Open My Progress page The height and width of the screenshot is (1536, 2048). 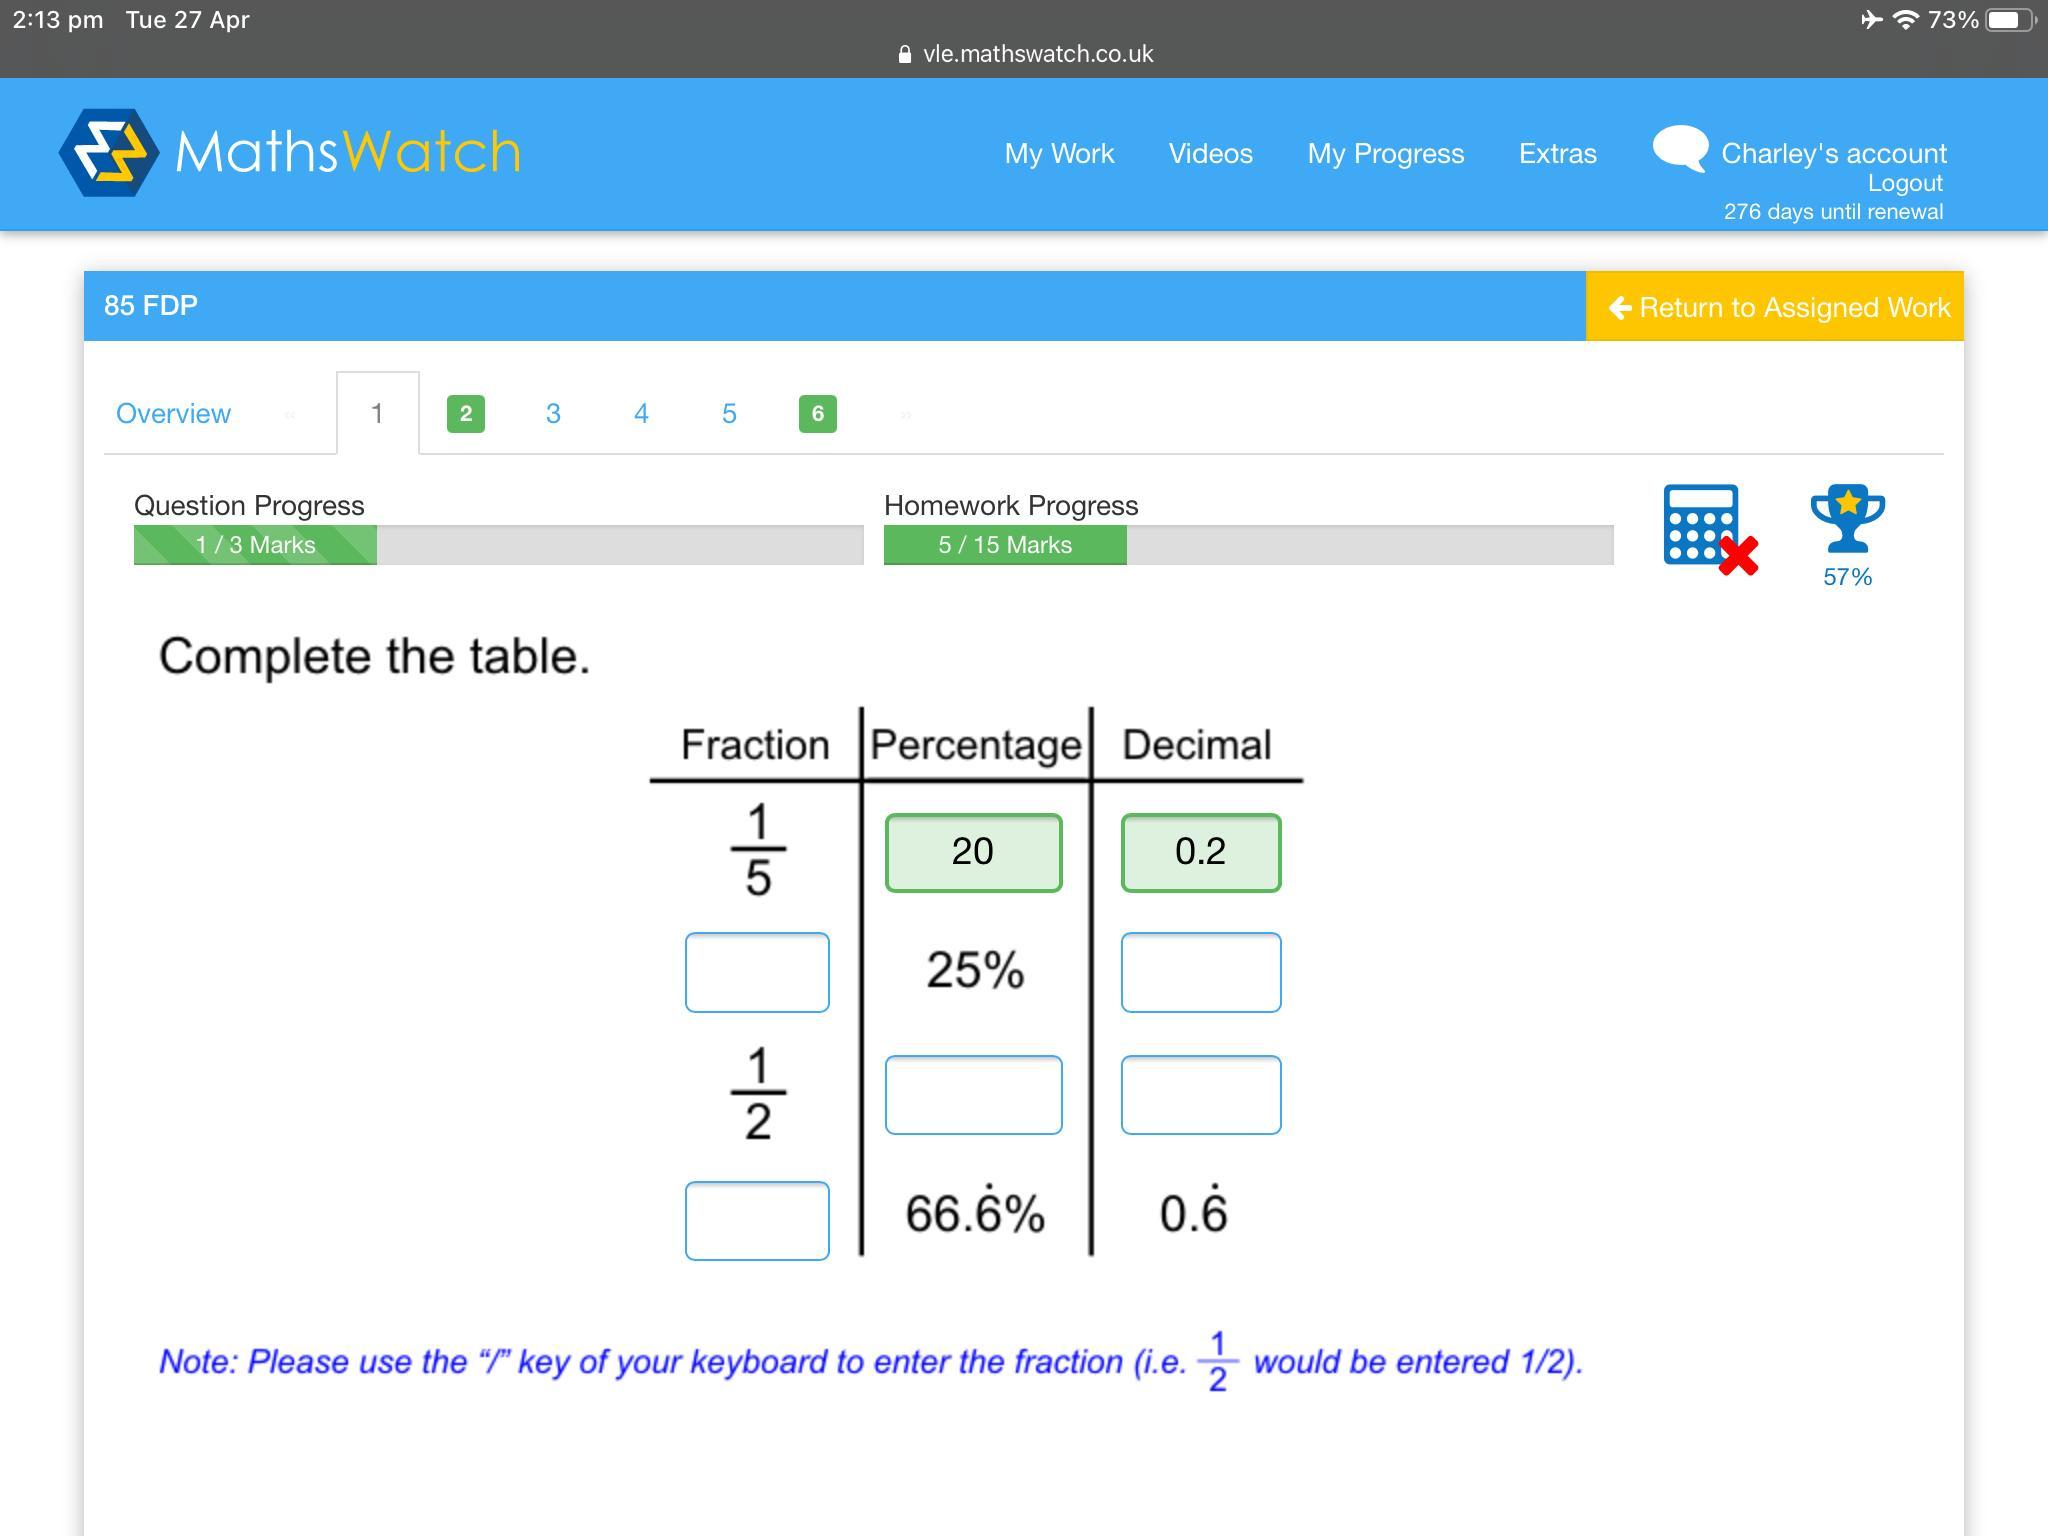click(x=1385, y=153)
